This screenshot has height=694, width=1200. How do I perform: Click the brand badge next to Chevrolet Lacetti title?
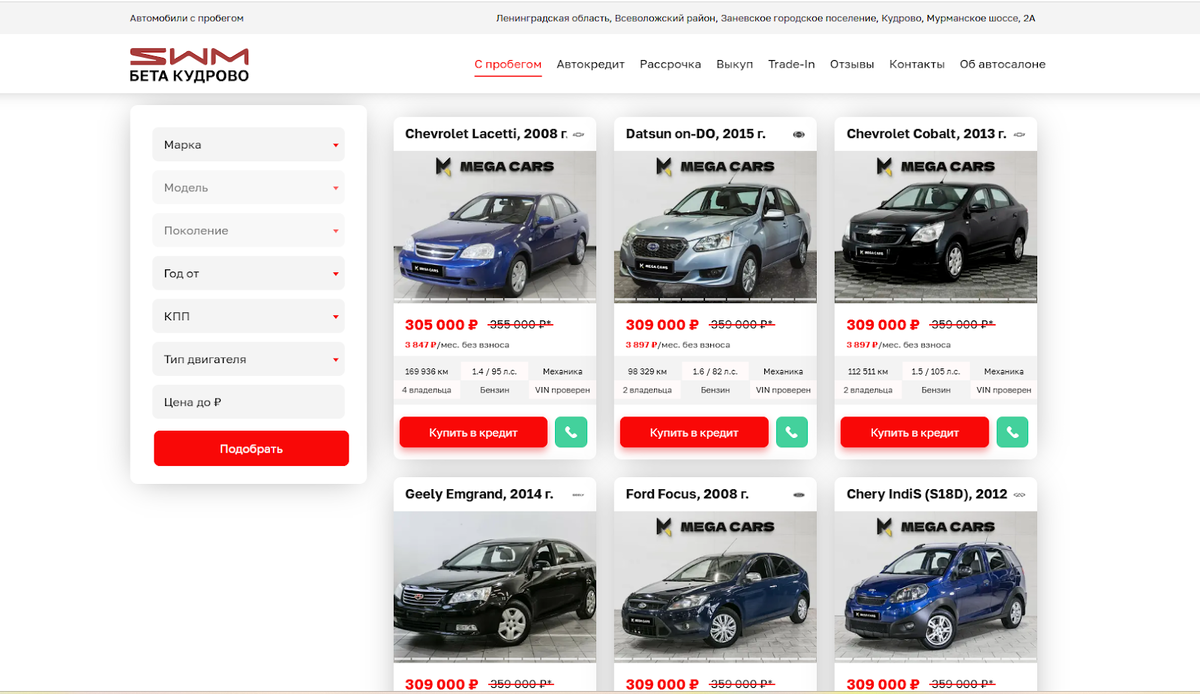(578, 134)
